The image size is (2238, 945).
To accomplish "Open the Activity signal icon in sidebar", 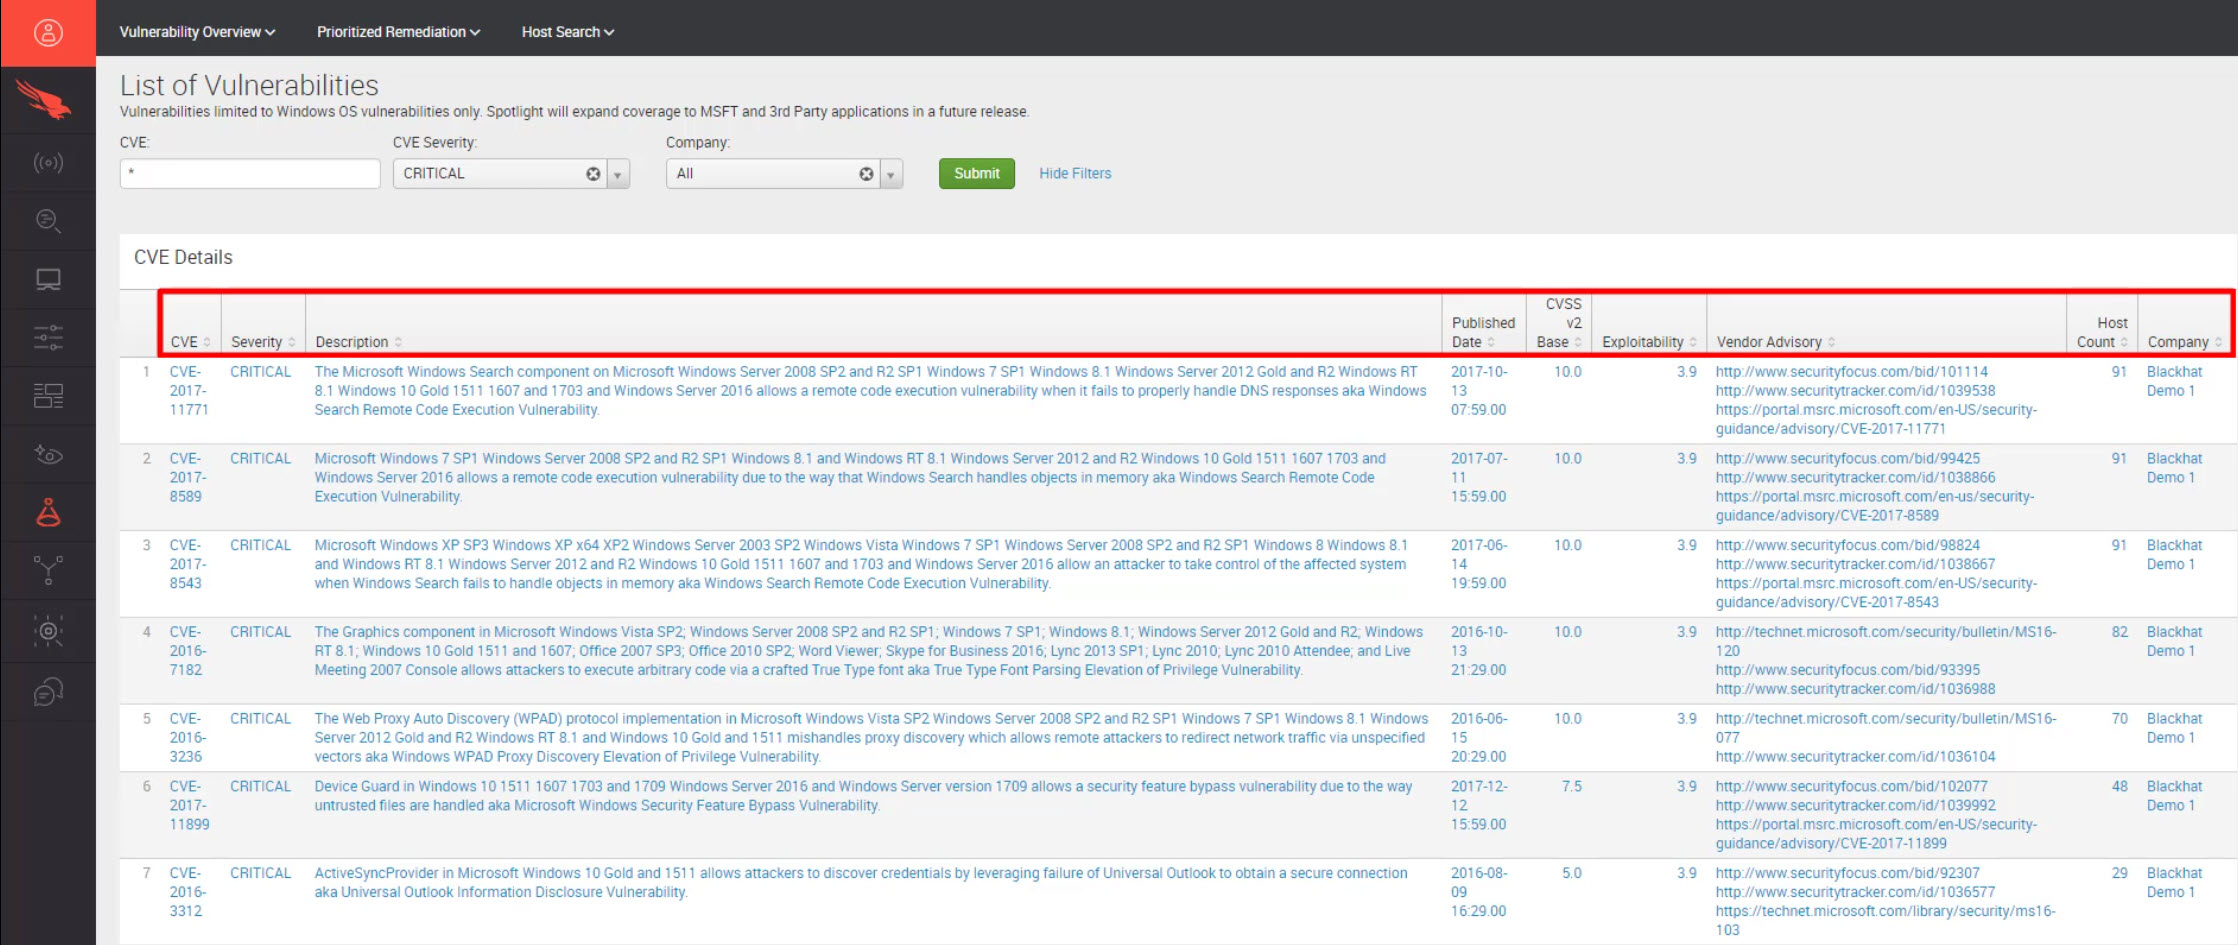I will point(48,162).
